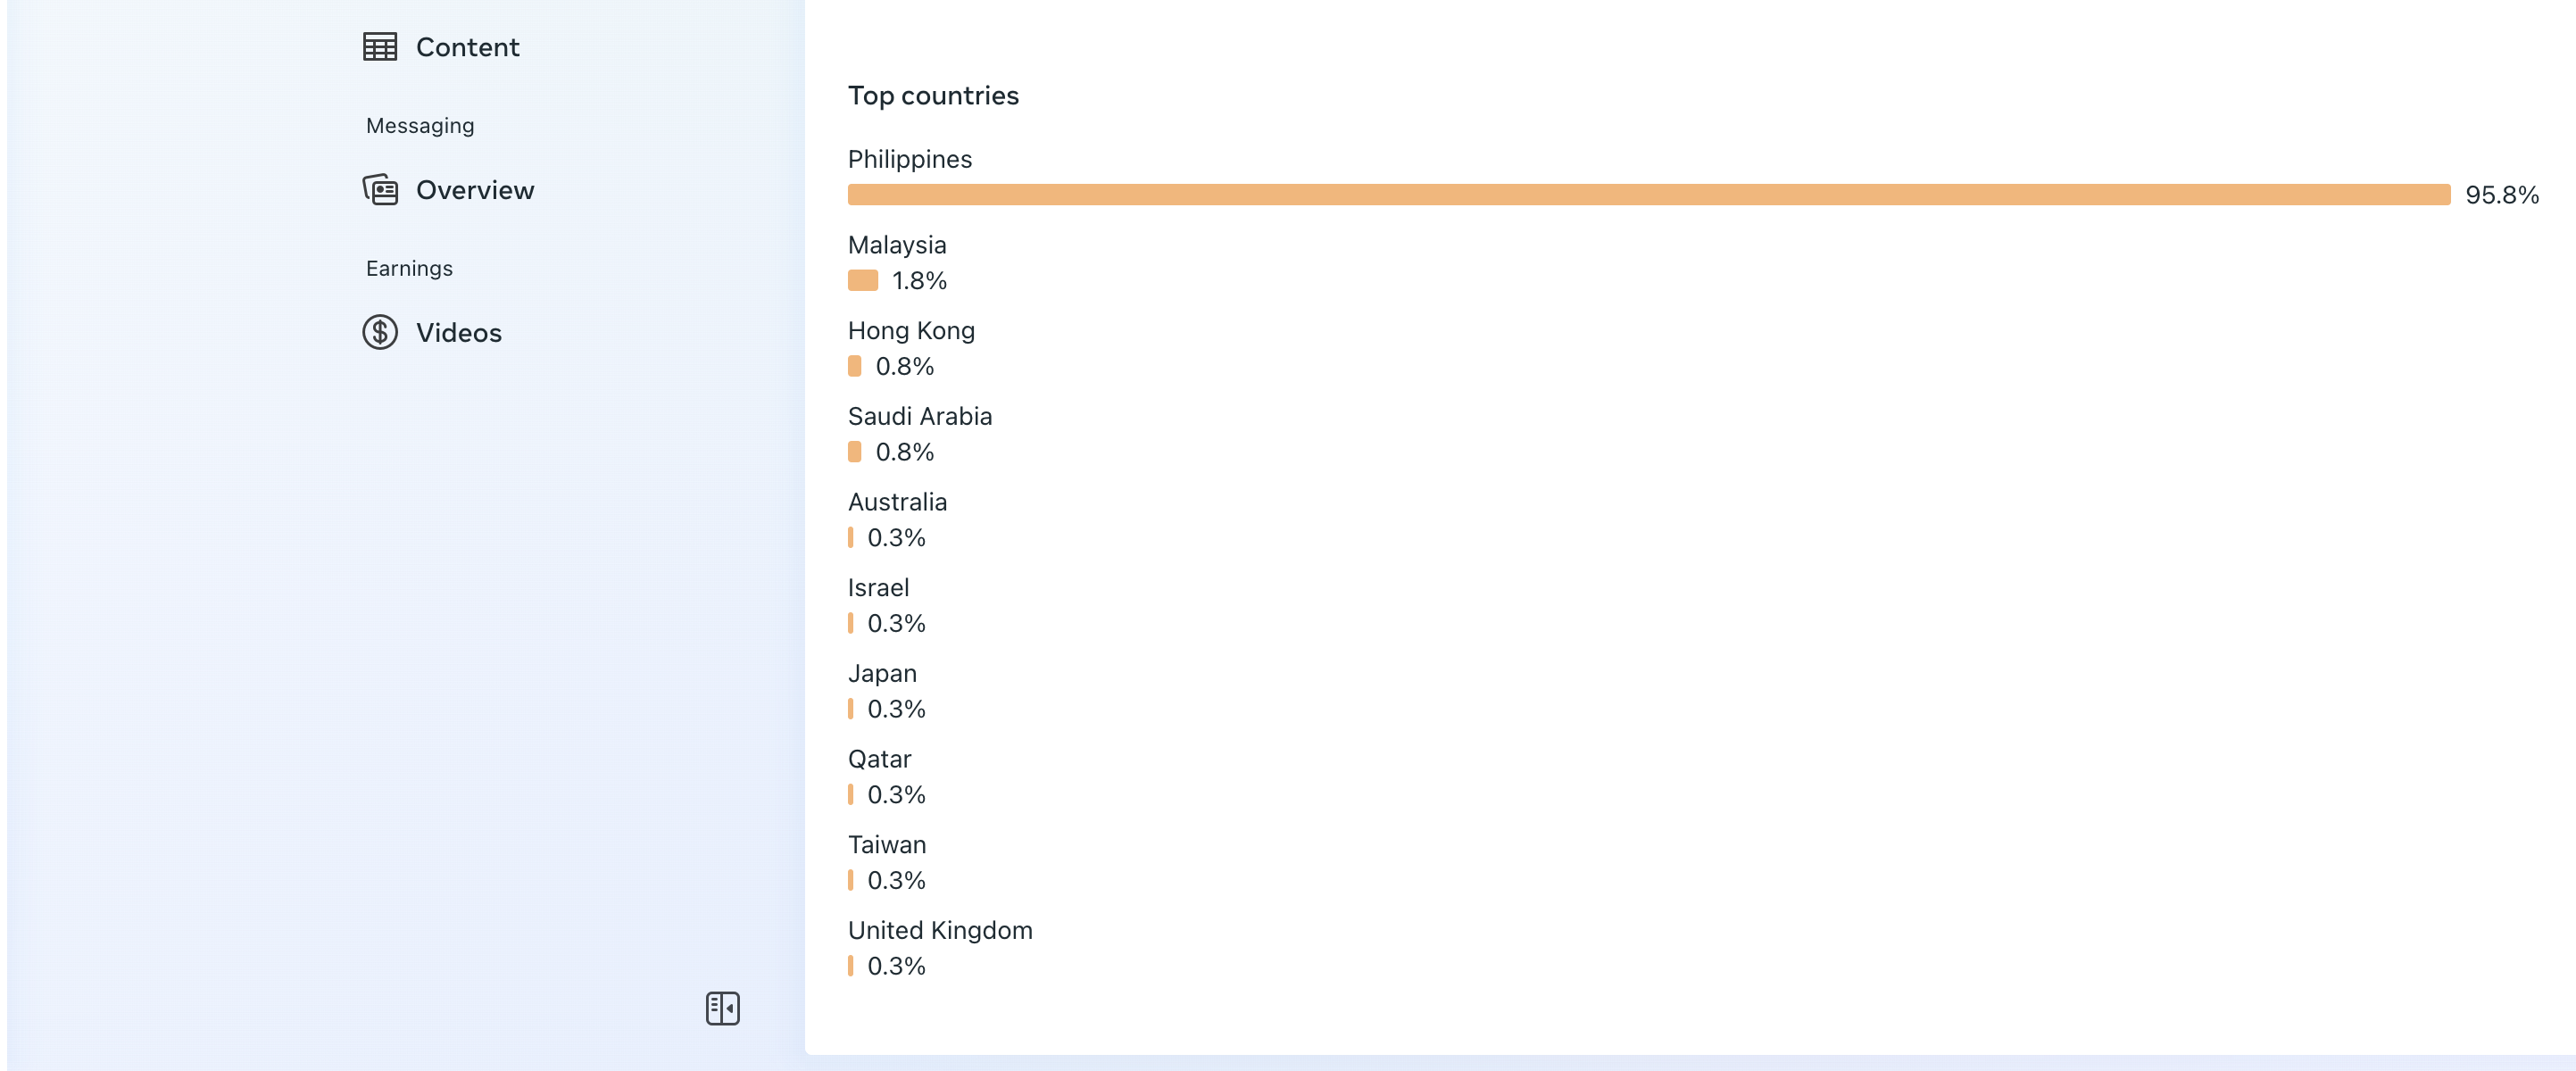The image size is (2576, 1071).
Task: Click the Videos dollar sign icon
Action: coord(380,332)
